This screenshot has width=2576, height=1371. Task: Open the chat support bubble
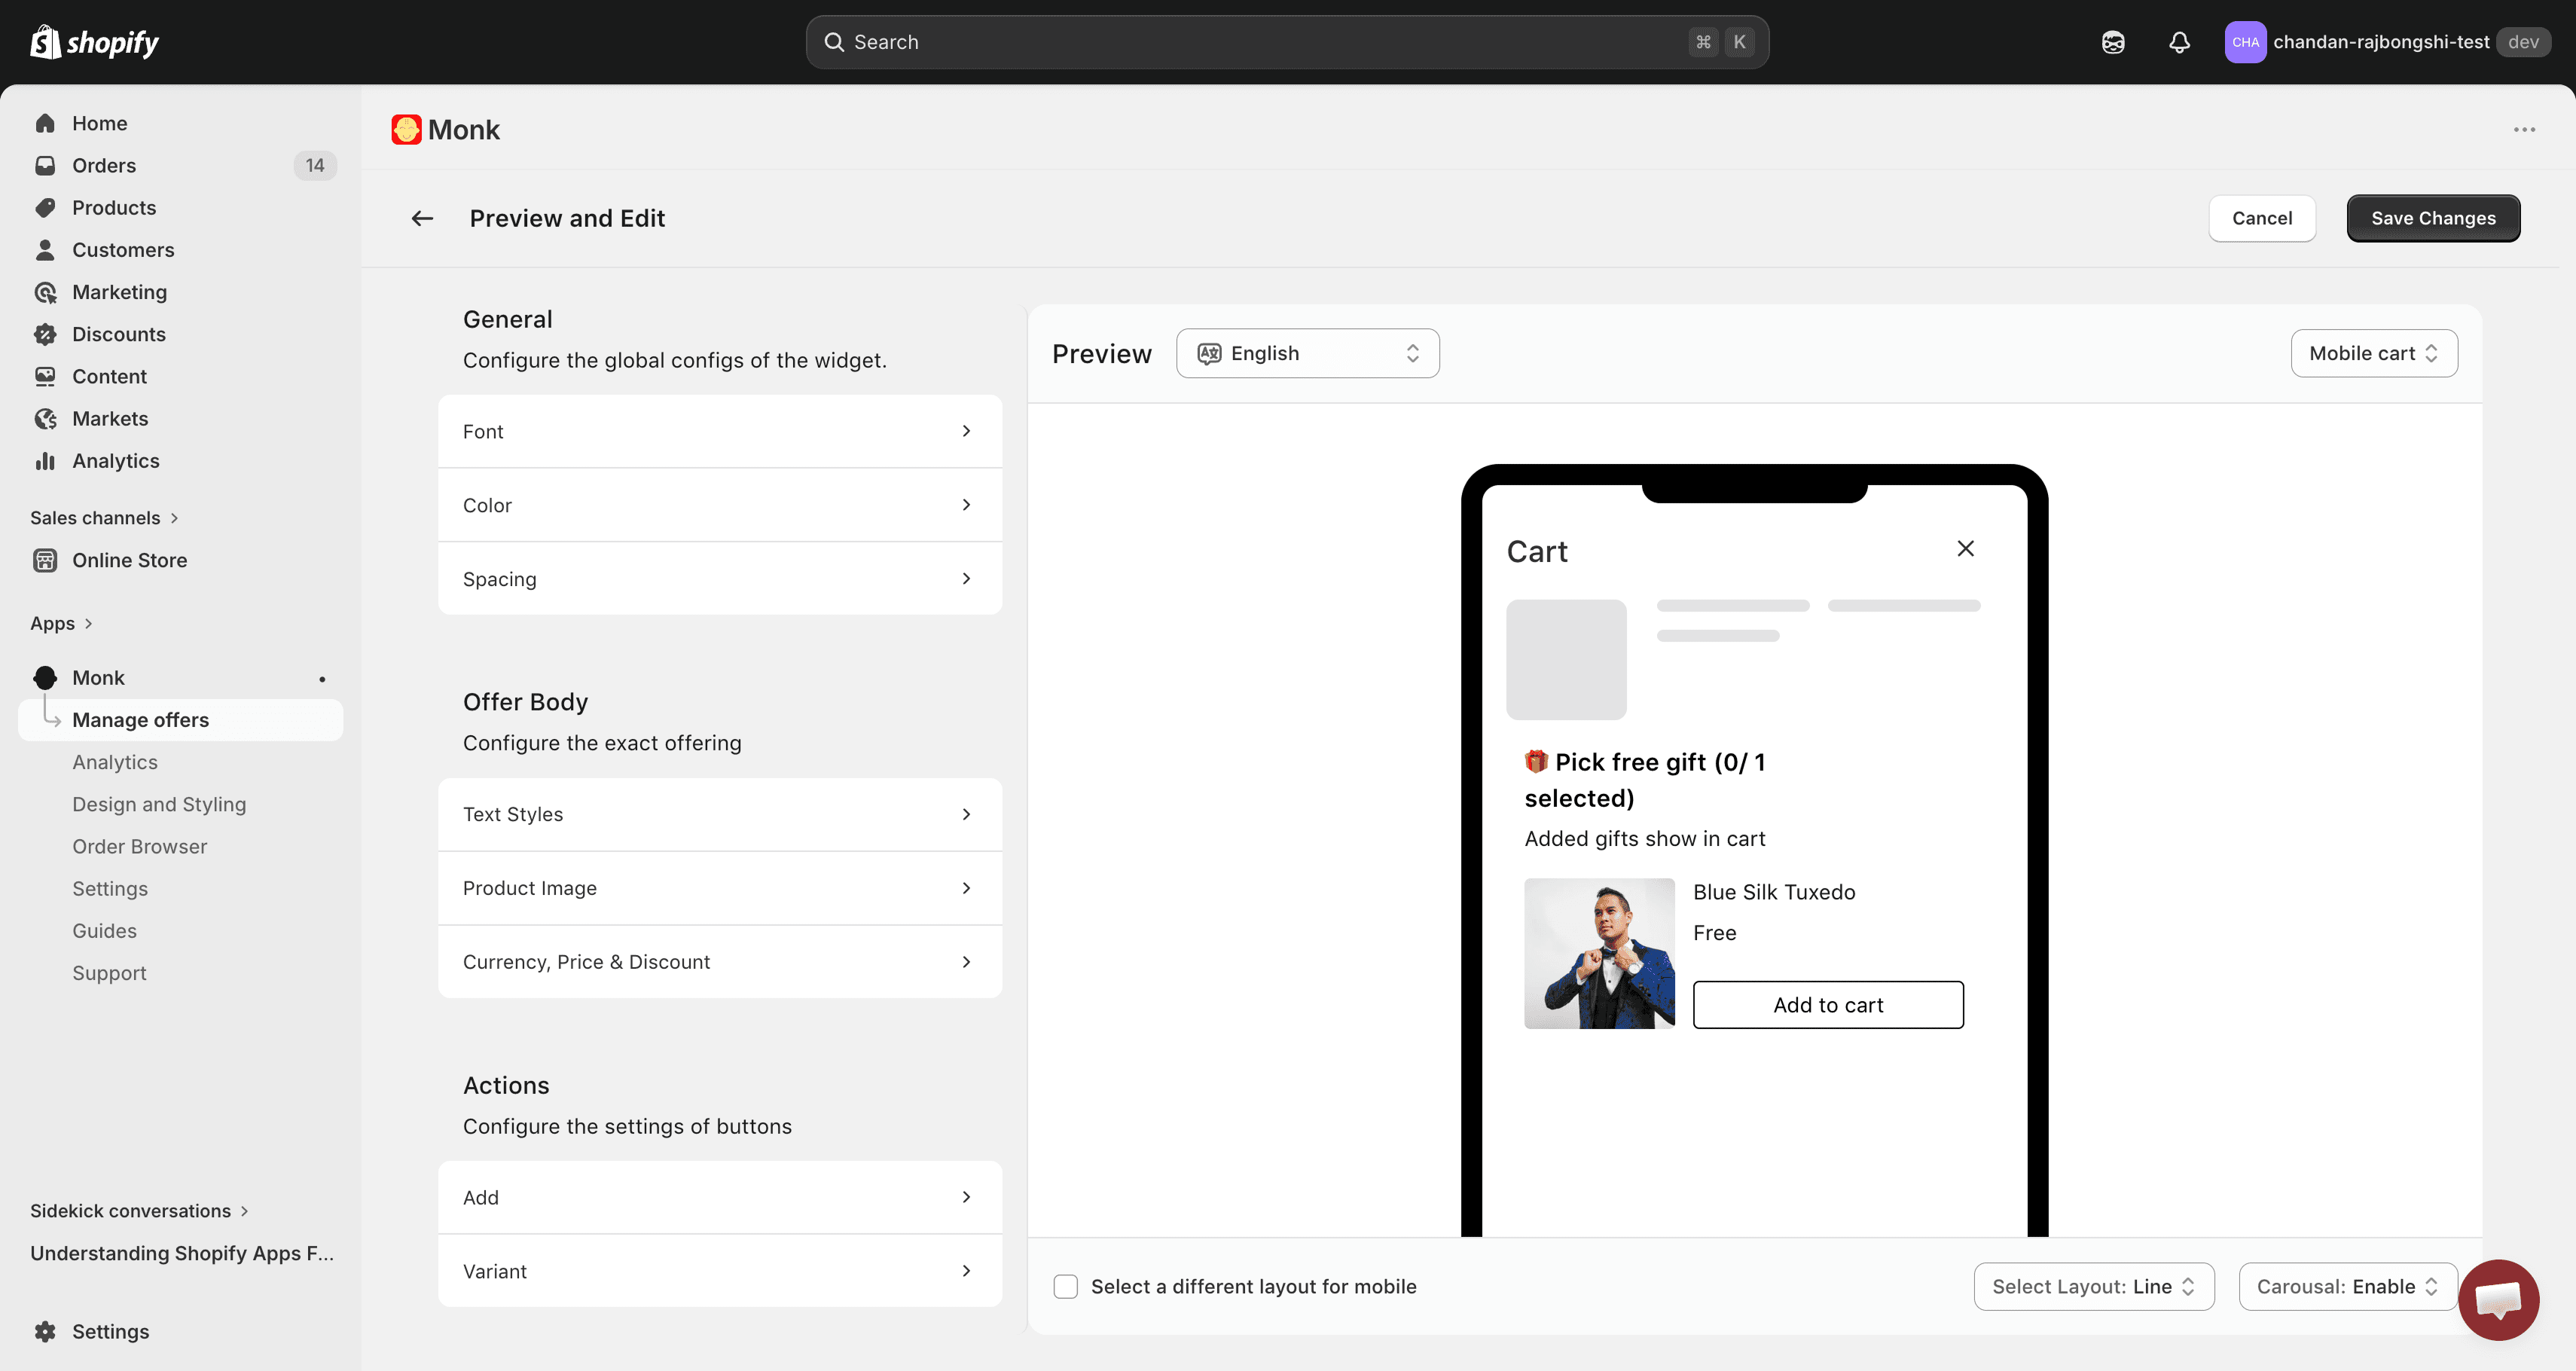point(2498,1299)
